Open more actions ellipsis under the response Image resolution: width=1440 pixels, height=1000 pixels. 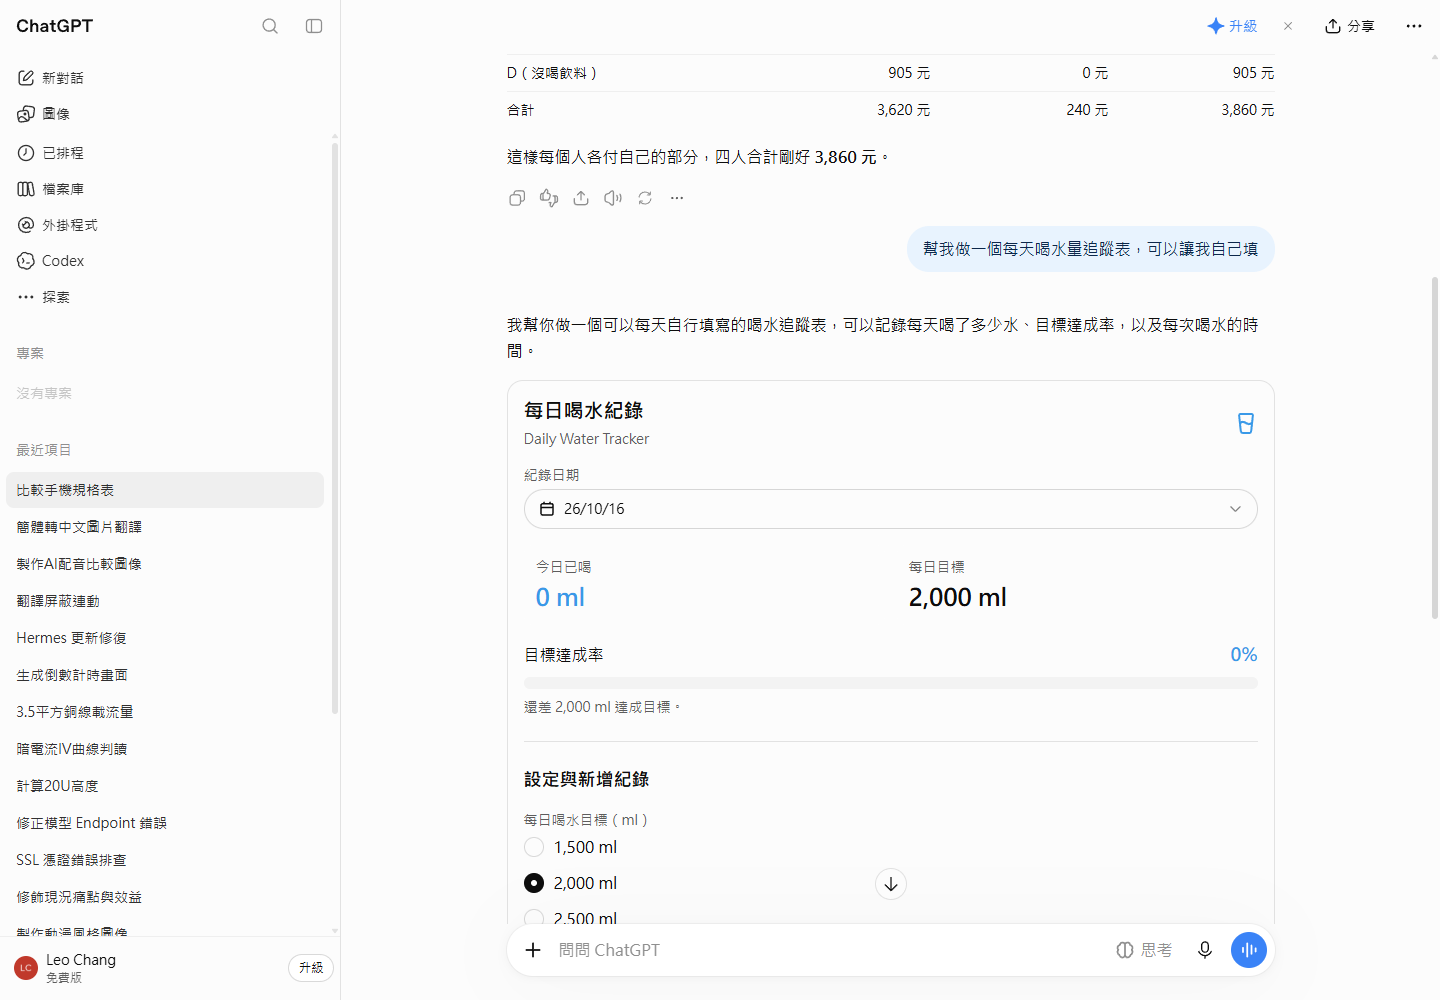pyautogui.click(x=677, y=198)
